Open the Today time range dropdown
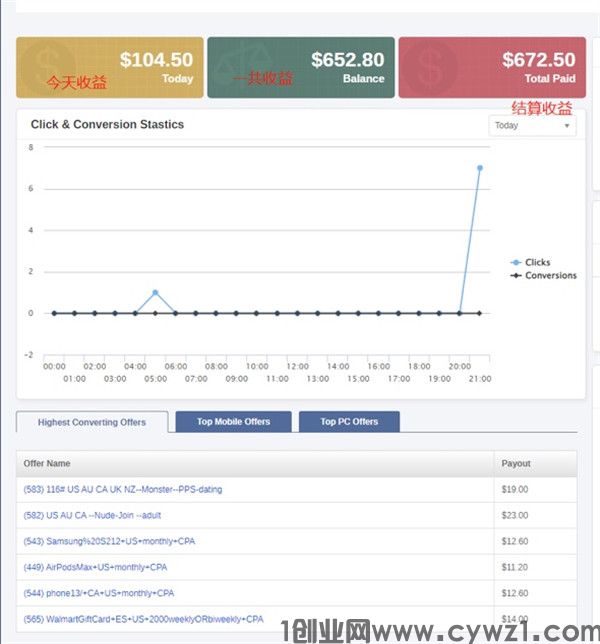 tap(532, 126)
